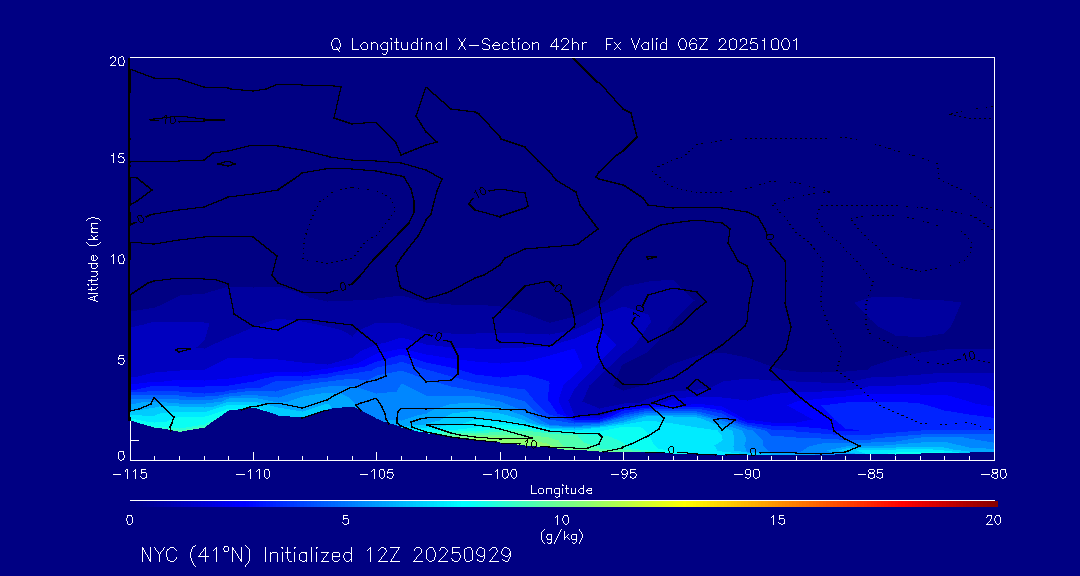Click the altitude tick label 5
The image size is (1080, 576).
pyautogui.click(x=121, y=359)
